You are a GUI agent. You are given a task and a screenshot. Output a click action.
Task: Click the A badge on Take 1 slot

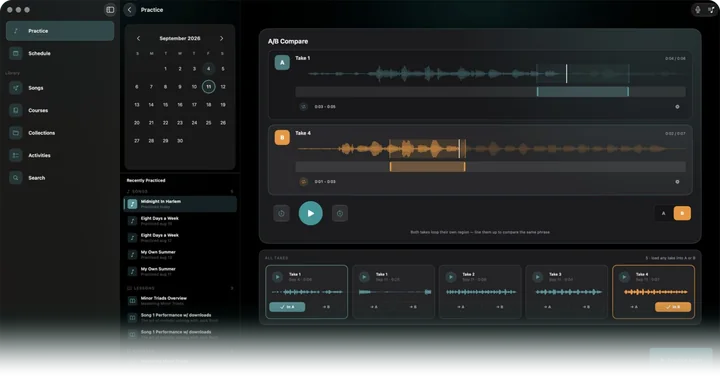click(282, 62)
